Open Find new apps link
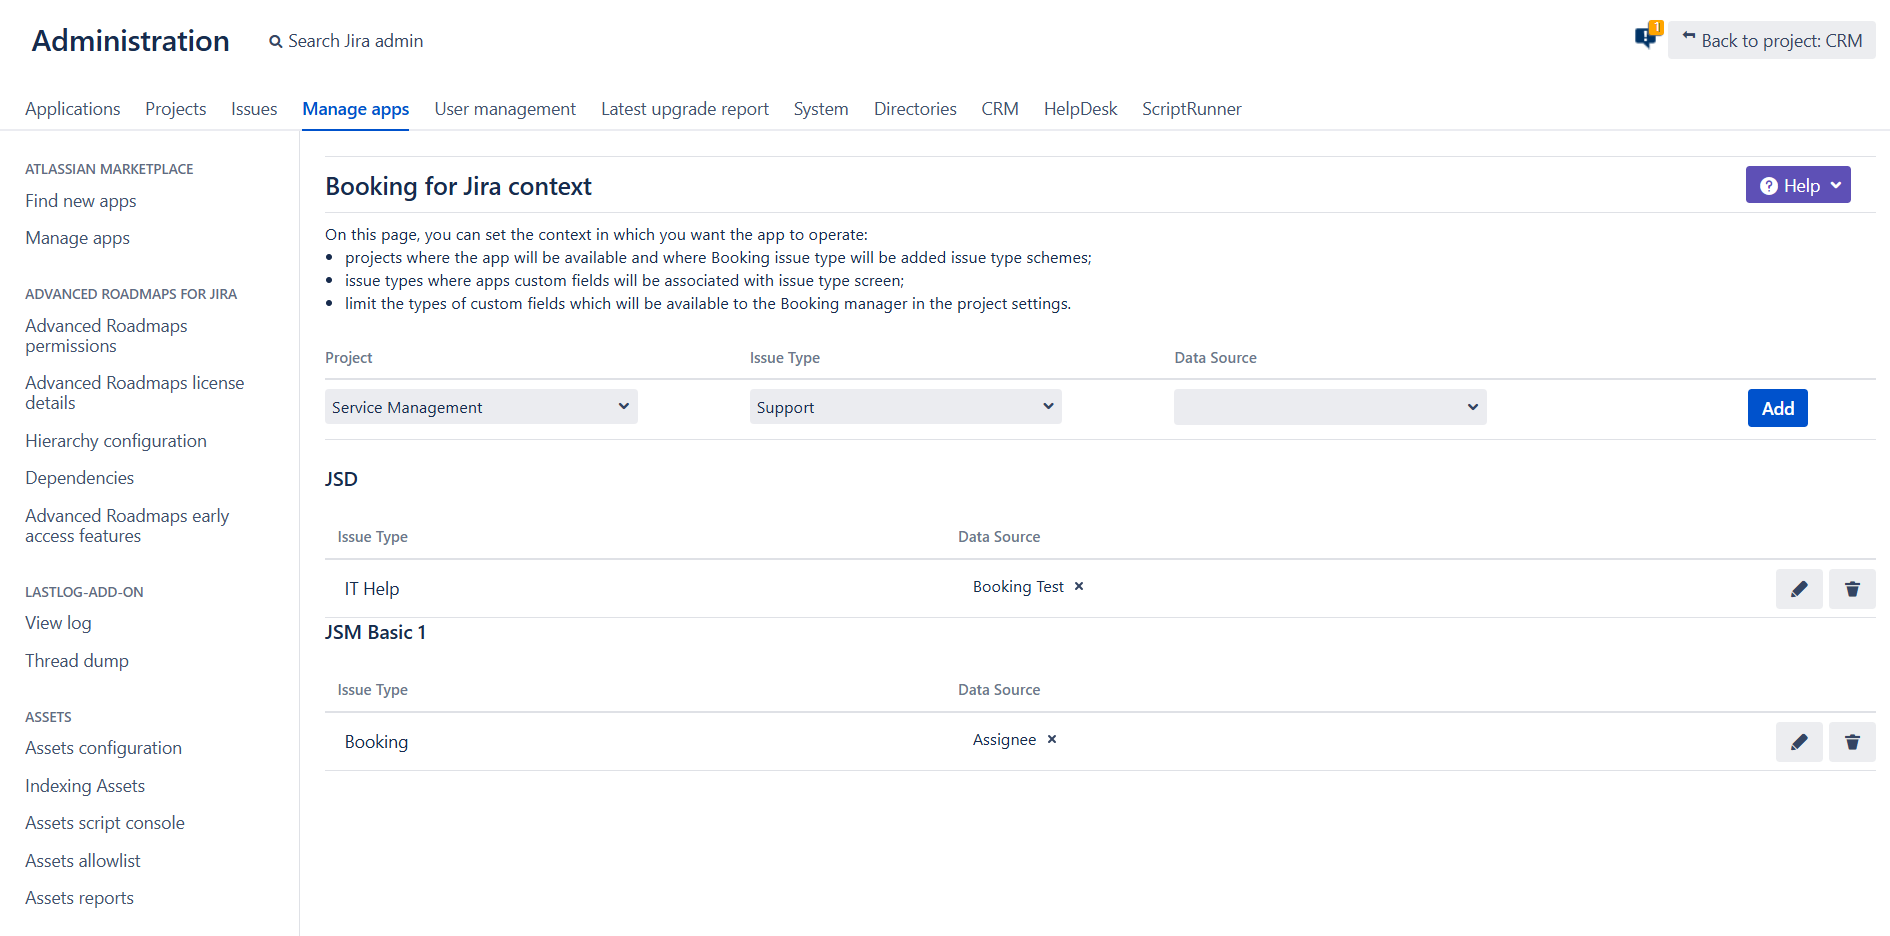 point(81,201)
